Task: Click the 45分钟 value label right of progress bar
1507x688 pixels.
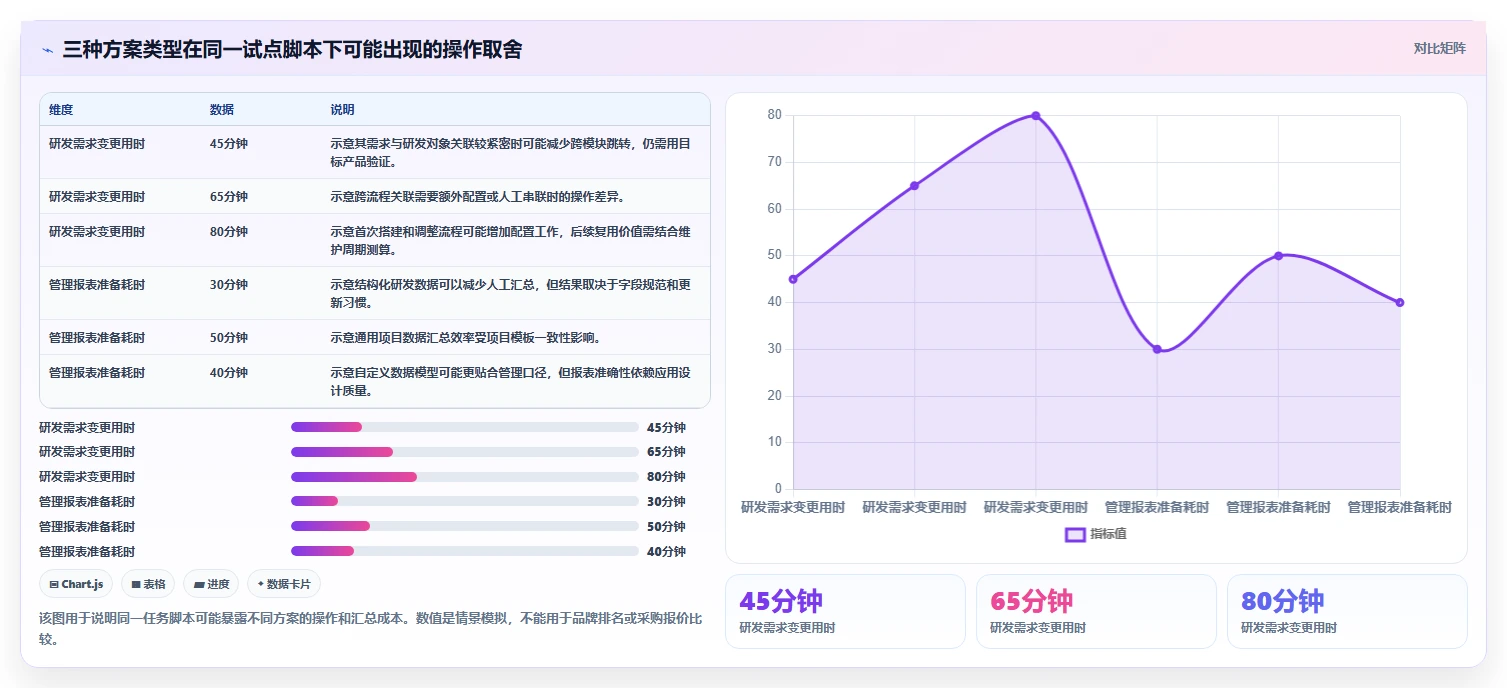Action: pyautogui.click(x=666, y=427)
